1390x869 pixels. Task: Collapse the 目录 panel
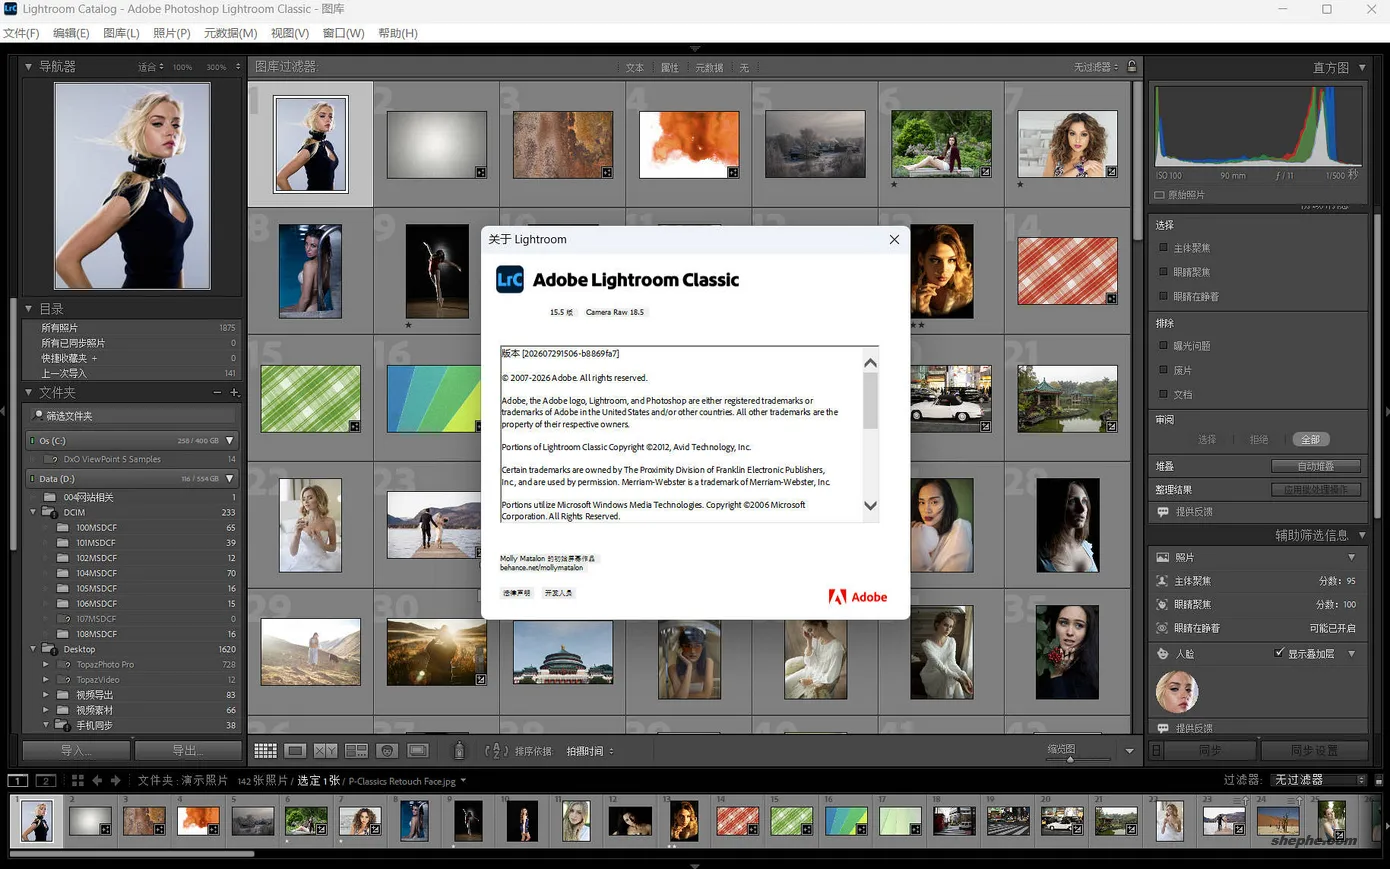click(28, 309)
